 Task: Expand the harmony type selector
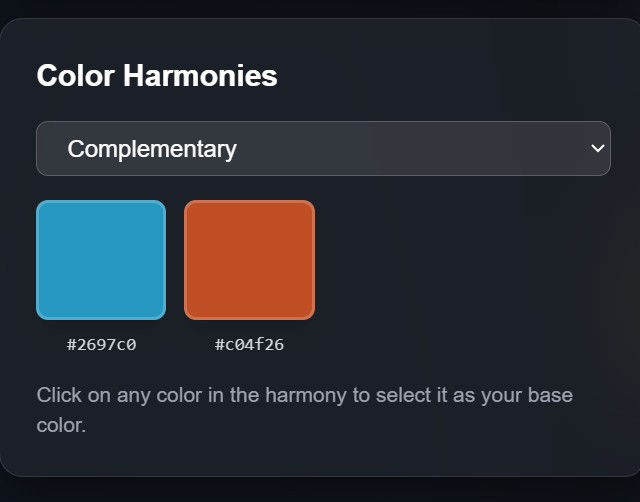click(x=323, y=149)
